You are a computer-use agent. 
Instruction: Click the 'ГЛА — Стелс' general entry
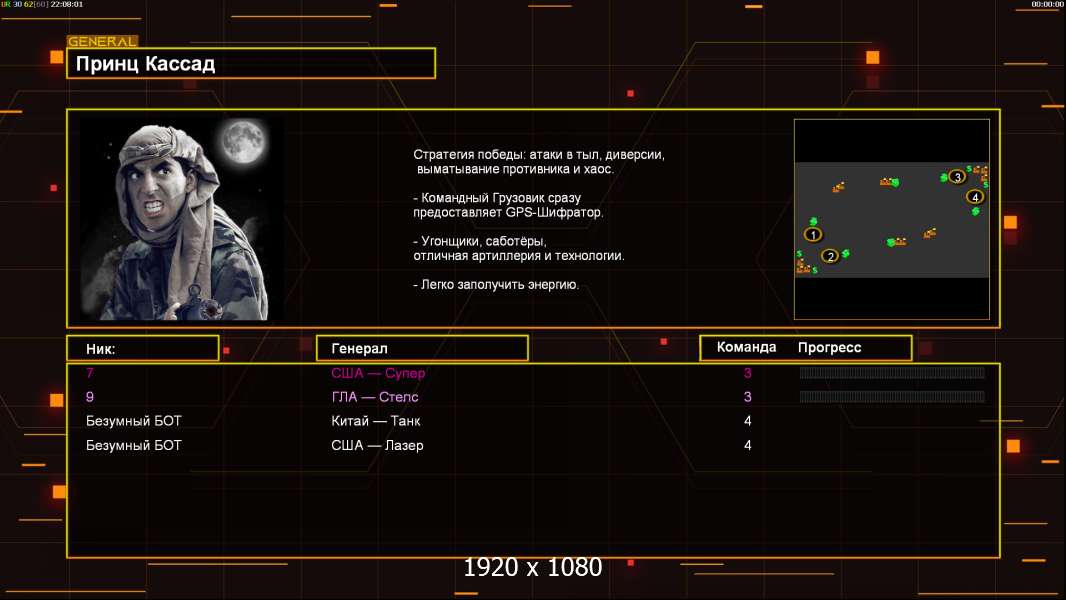tap(375, 397)
